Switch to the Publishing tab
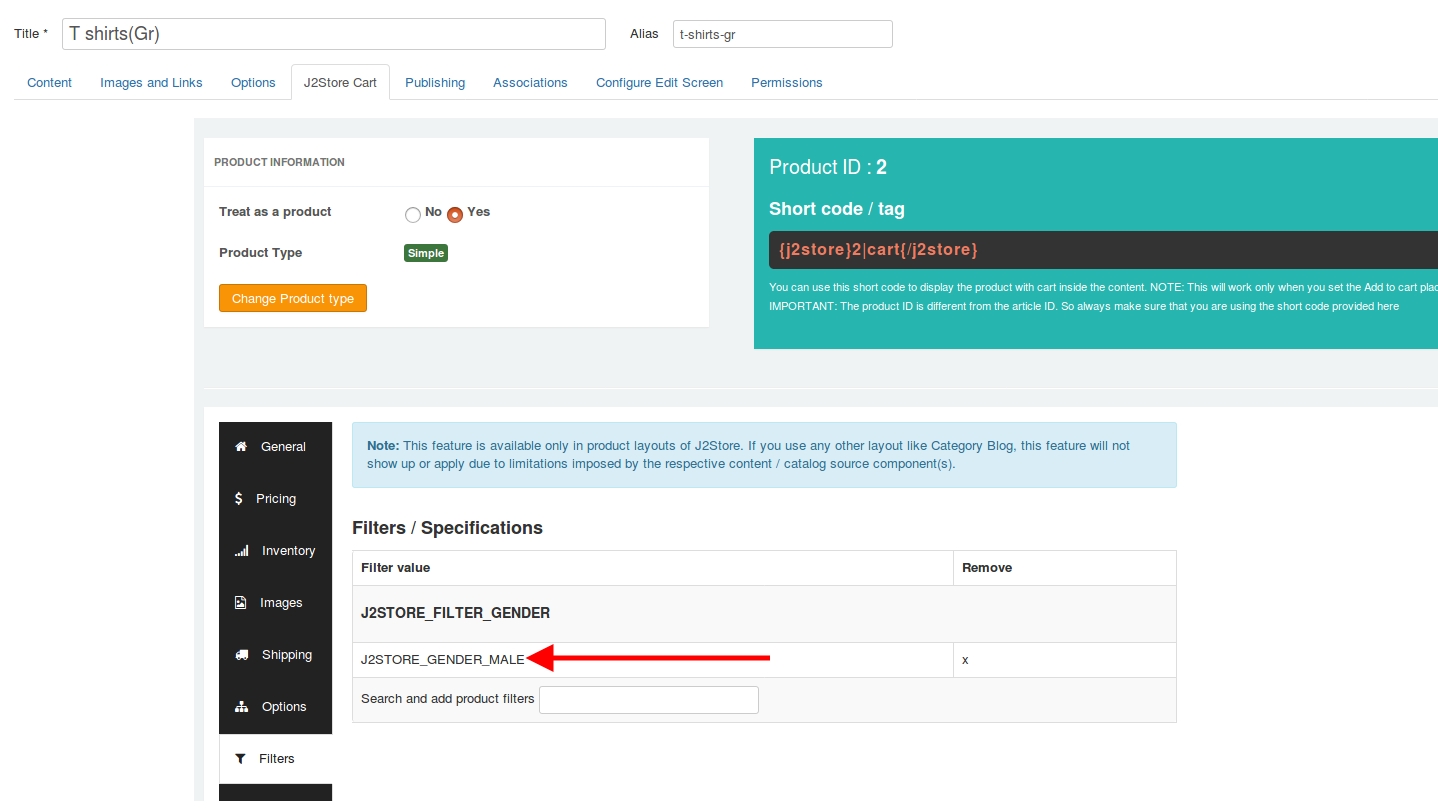1438x811 pixels. (x=435, y=83)
